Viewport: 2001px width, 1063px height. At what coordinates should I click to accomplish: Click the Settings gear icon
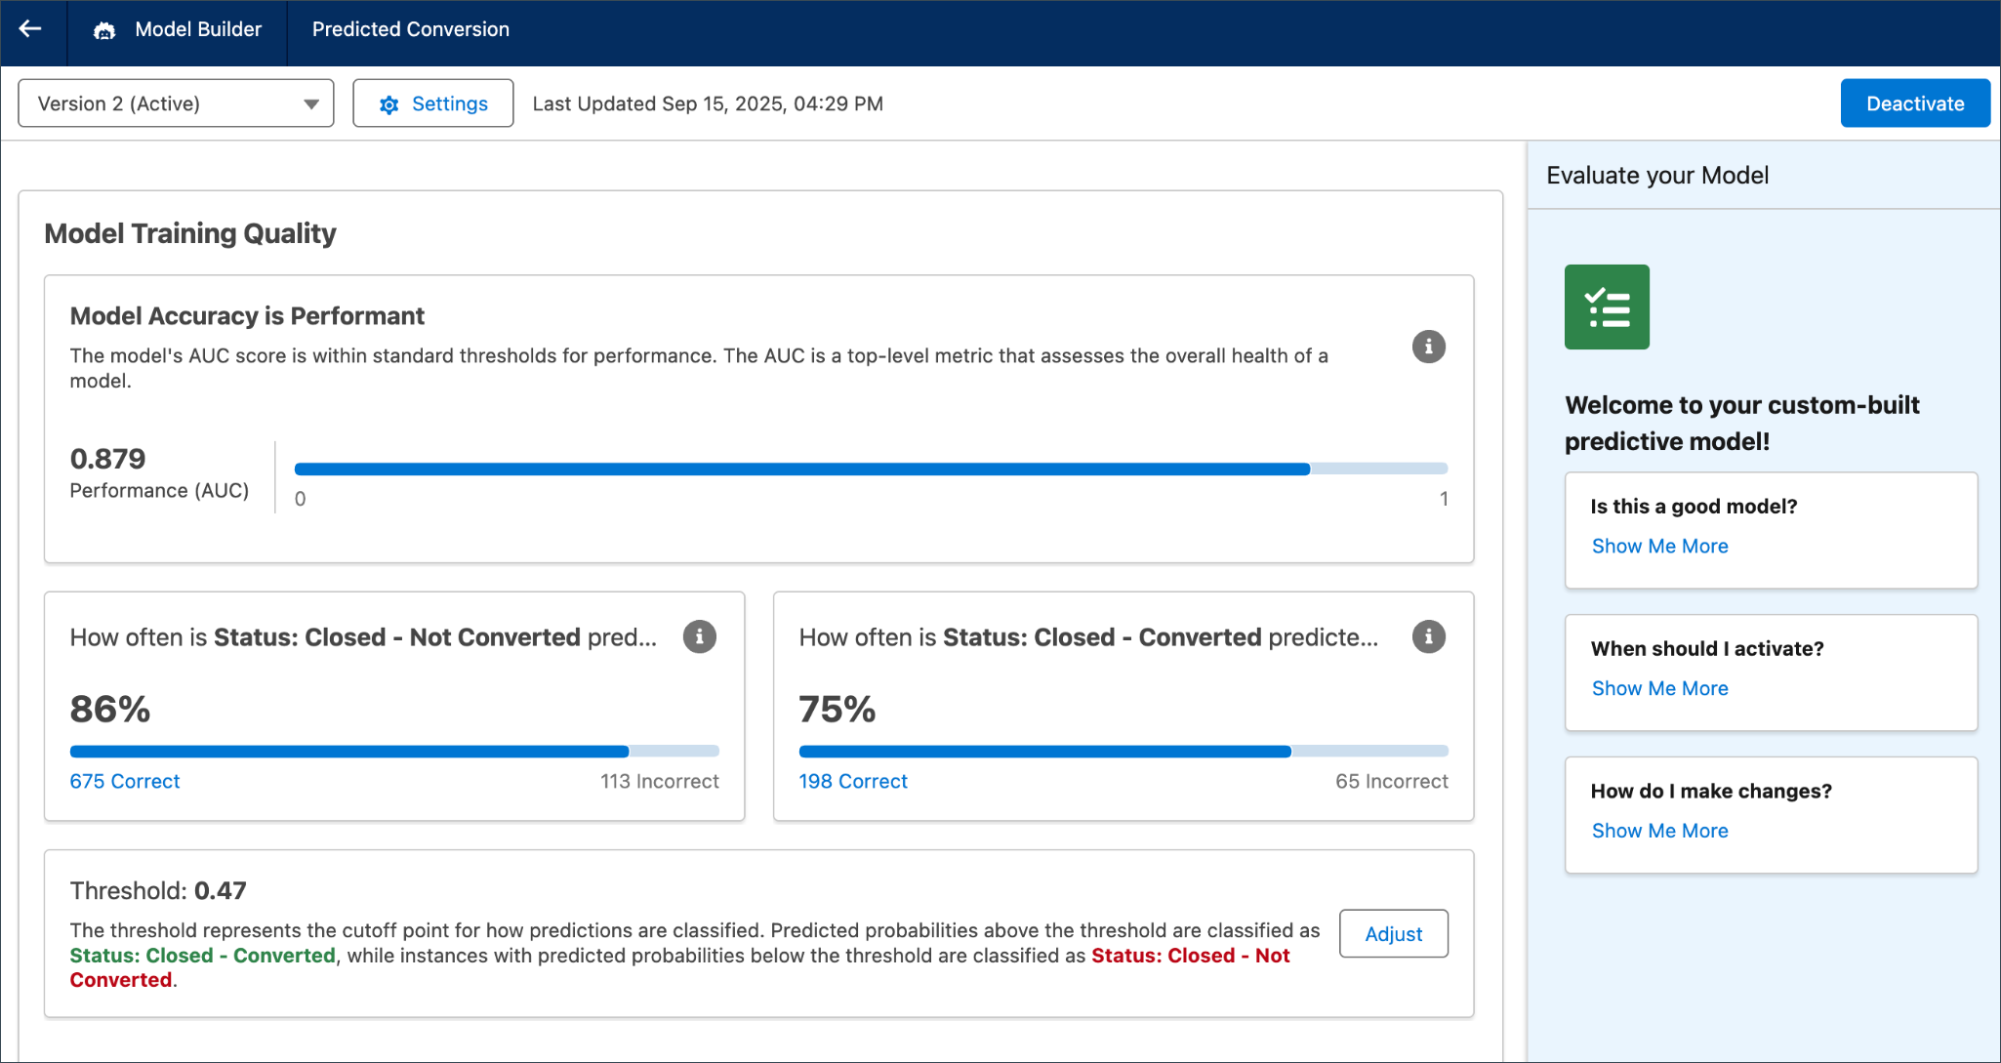click(389, 103)
